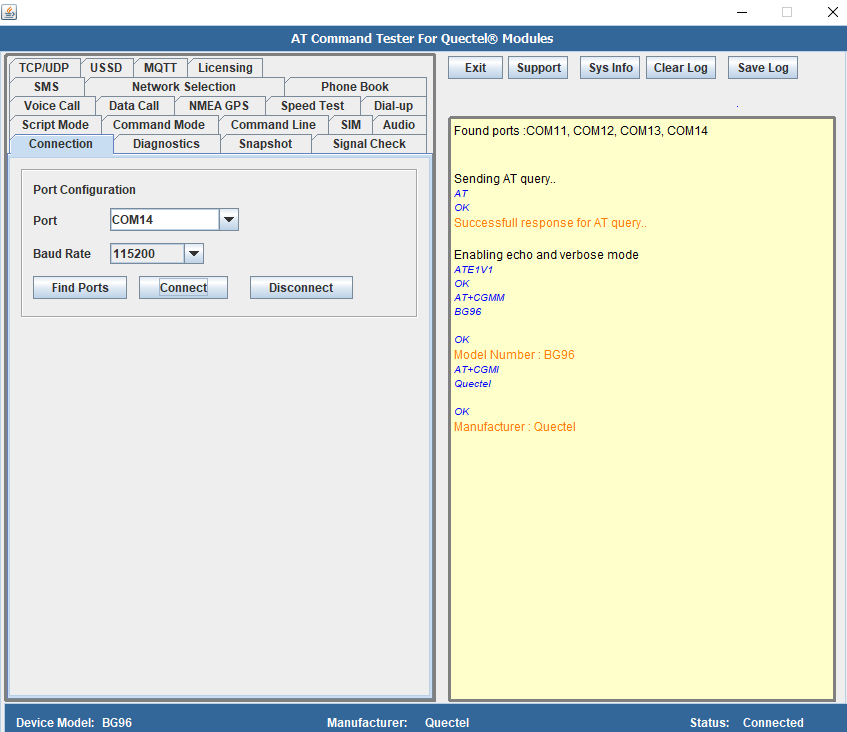This screenshot has width=847, height=732.
Task: Click the Connected status text
Action: point(773,723)
